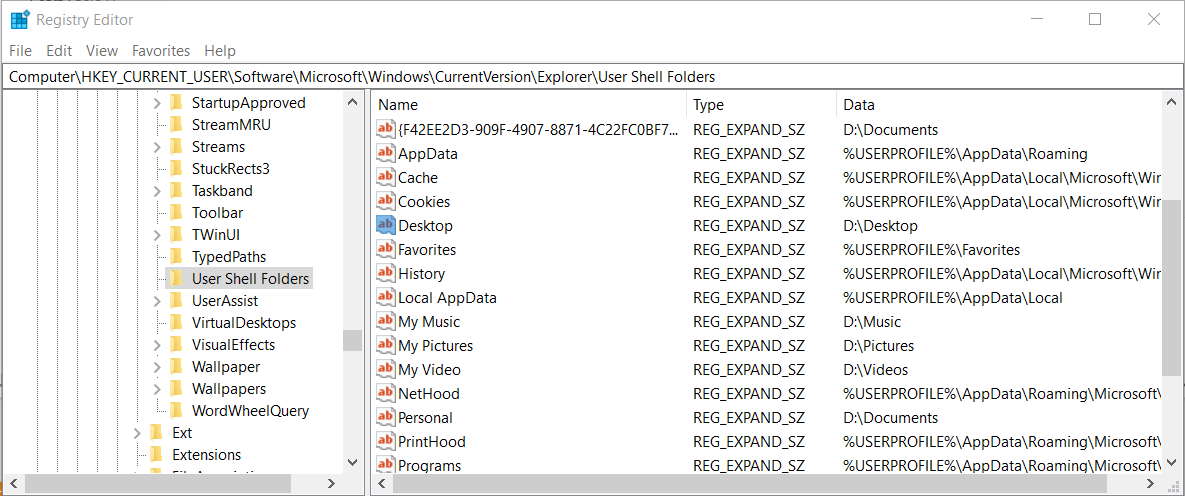Screen dimensions: 1185x496
Task: Click the D:\Pictures data cell
Action: click(x=878, y=346)
